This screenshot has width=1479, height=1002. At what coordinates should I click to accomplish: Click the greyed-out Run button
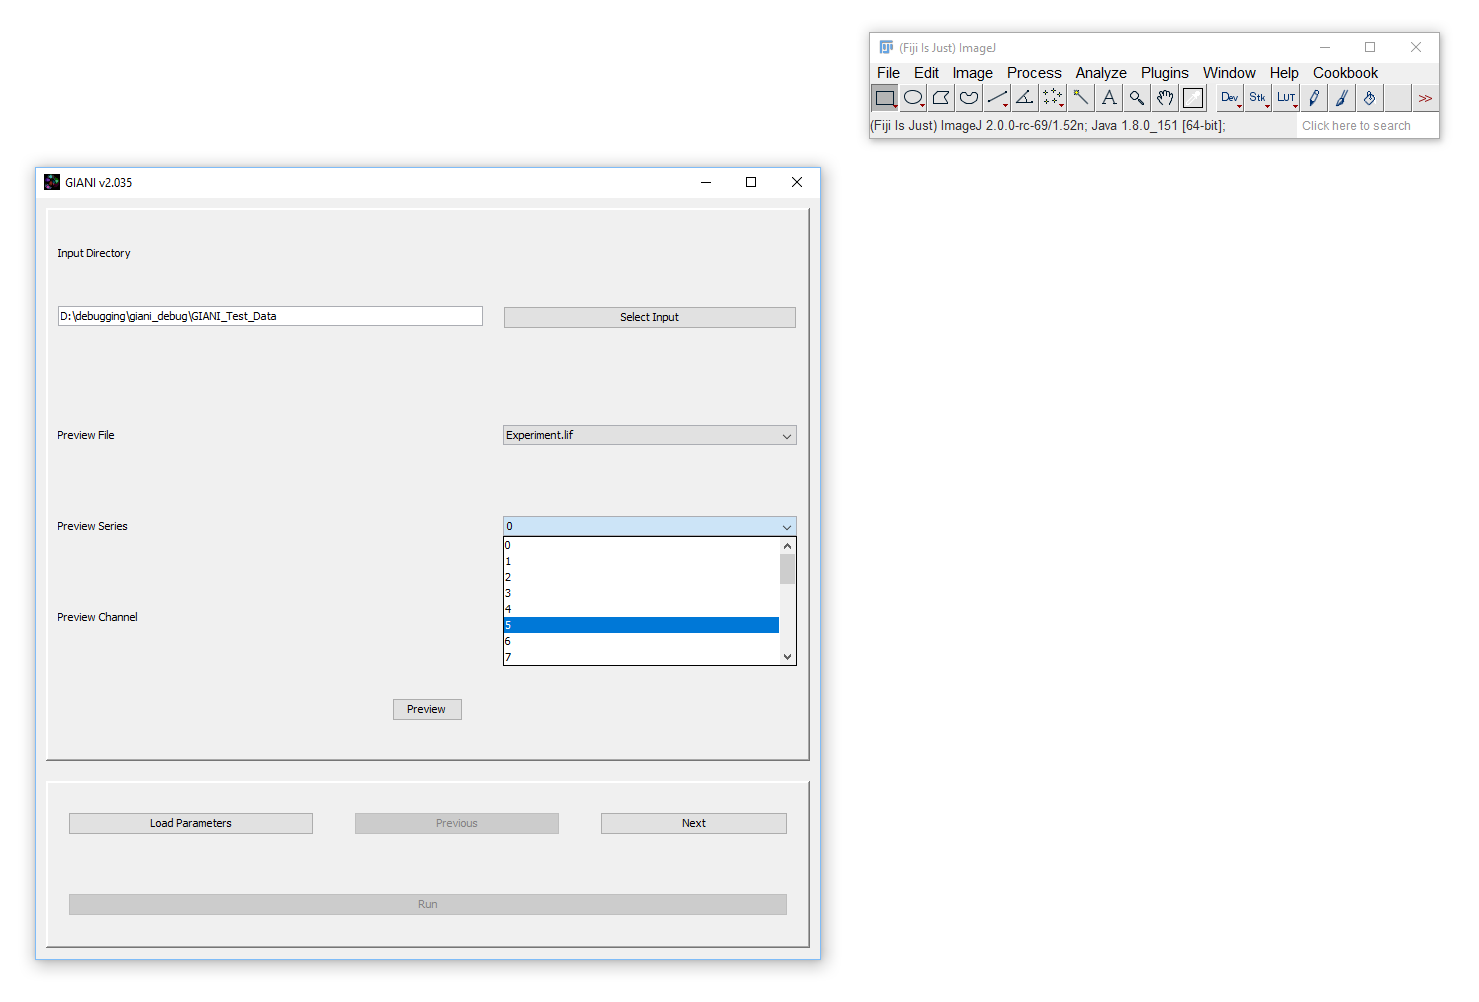(x=428, y=904)
